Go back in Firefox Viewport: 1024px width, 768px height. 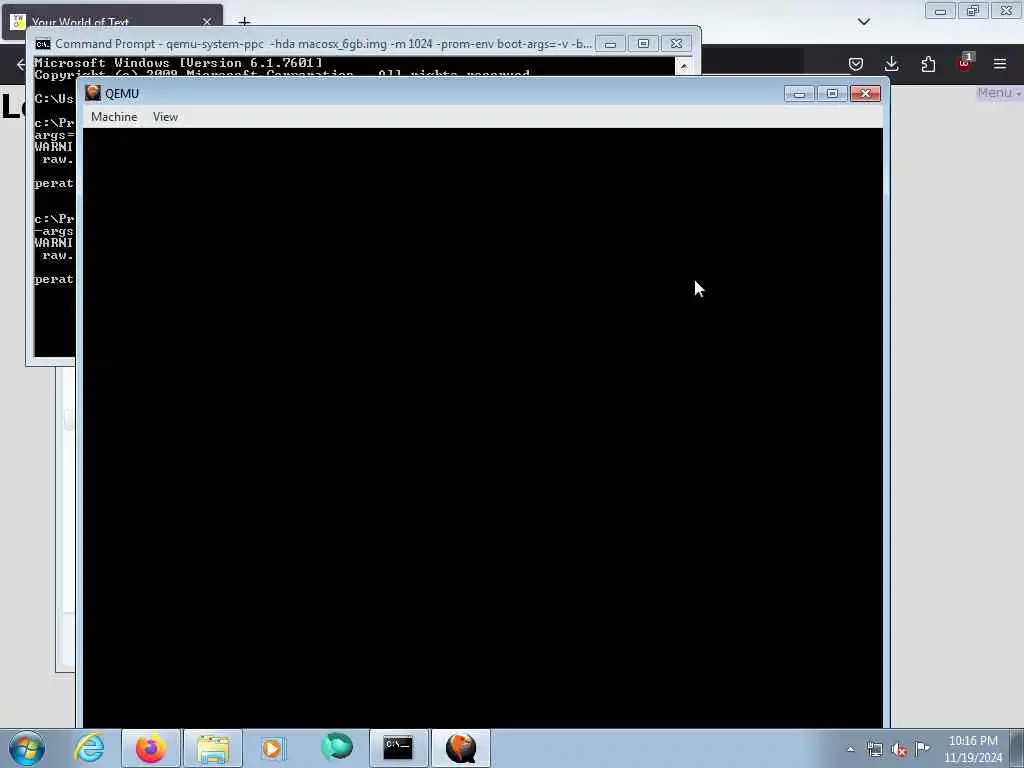pos(20,64)
